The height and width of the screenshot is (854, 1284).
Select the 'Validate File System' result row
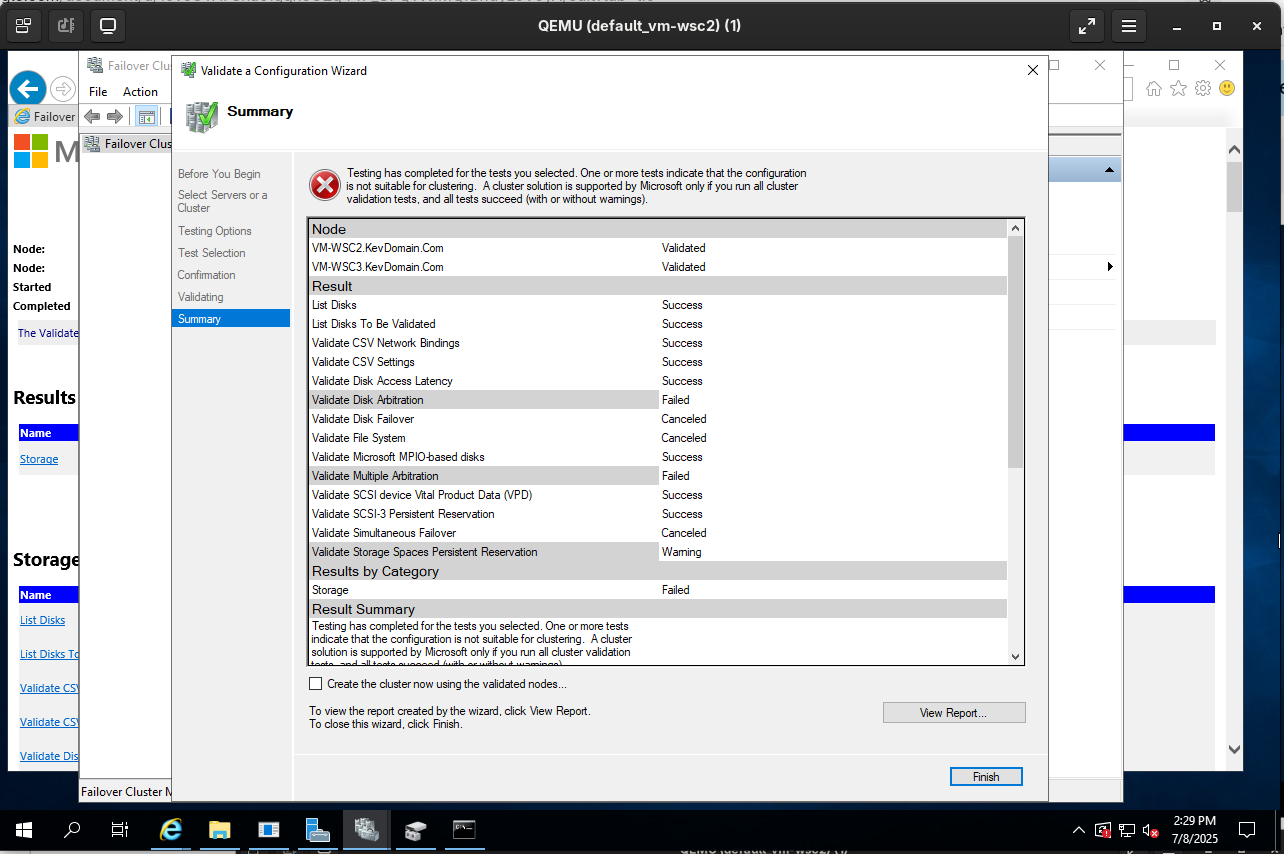pyautogui.click(x=658, y=438)
